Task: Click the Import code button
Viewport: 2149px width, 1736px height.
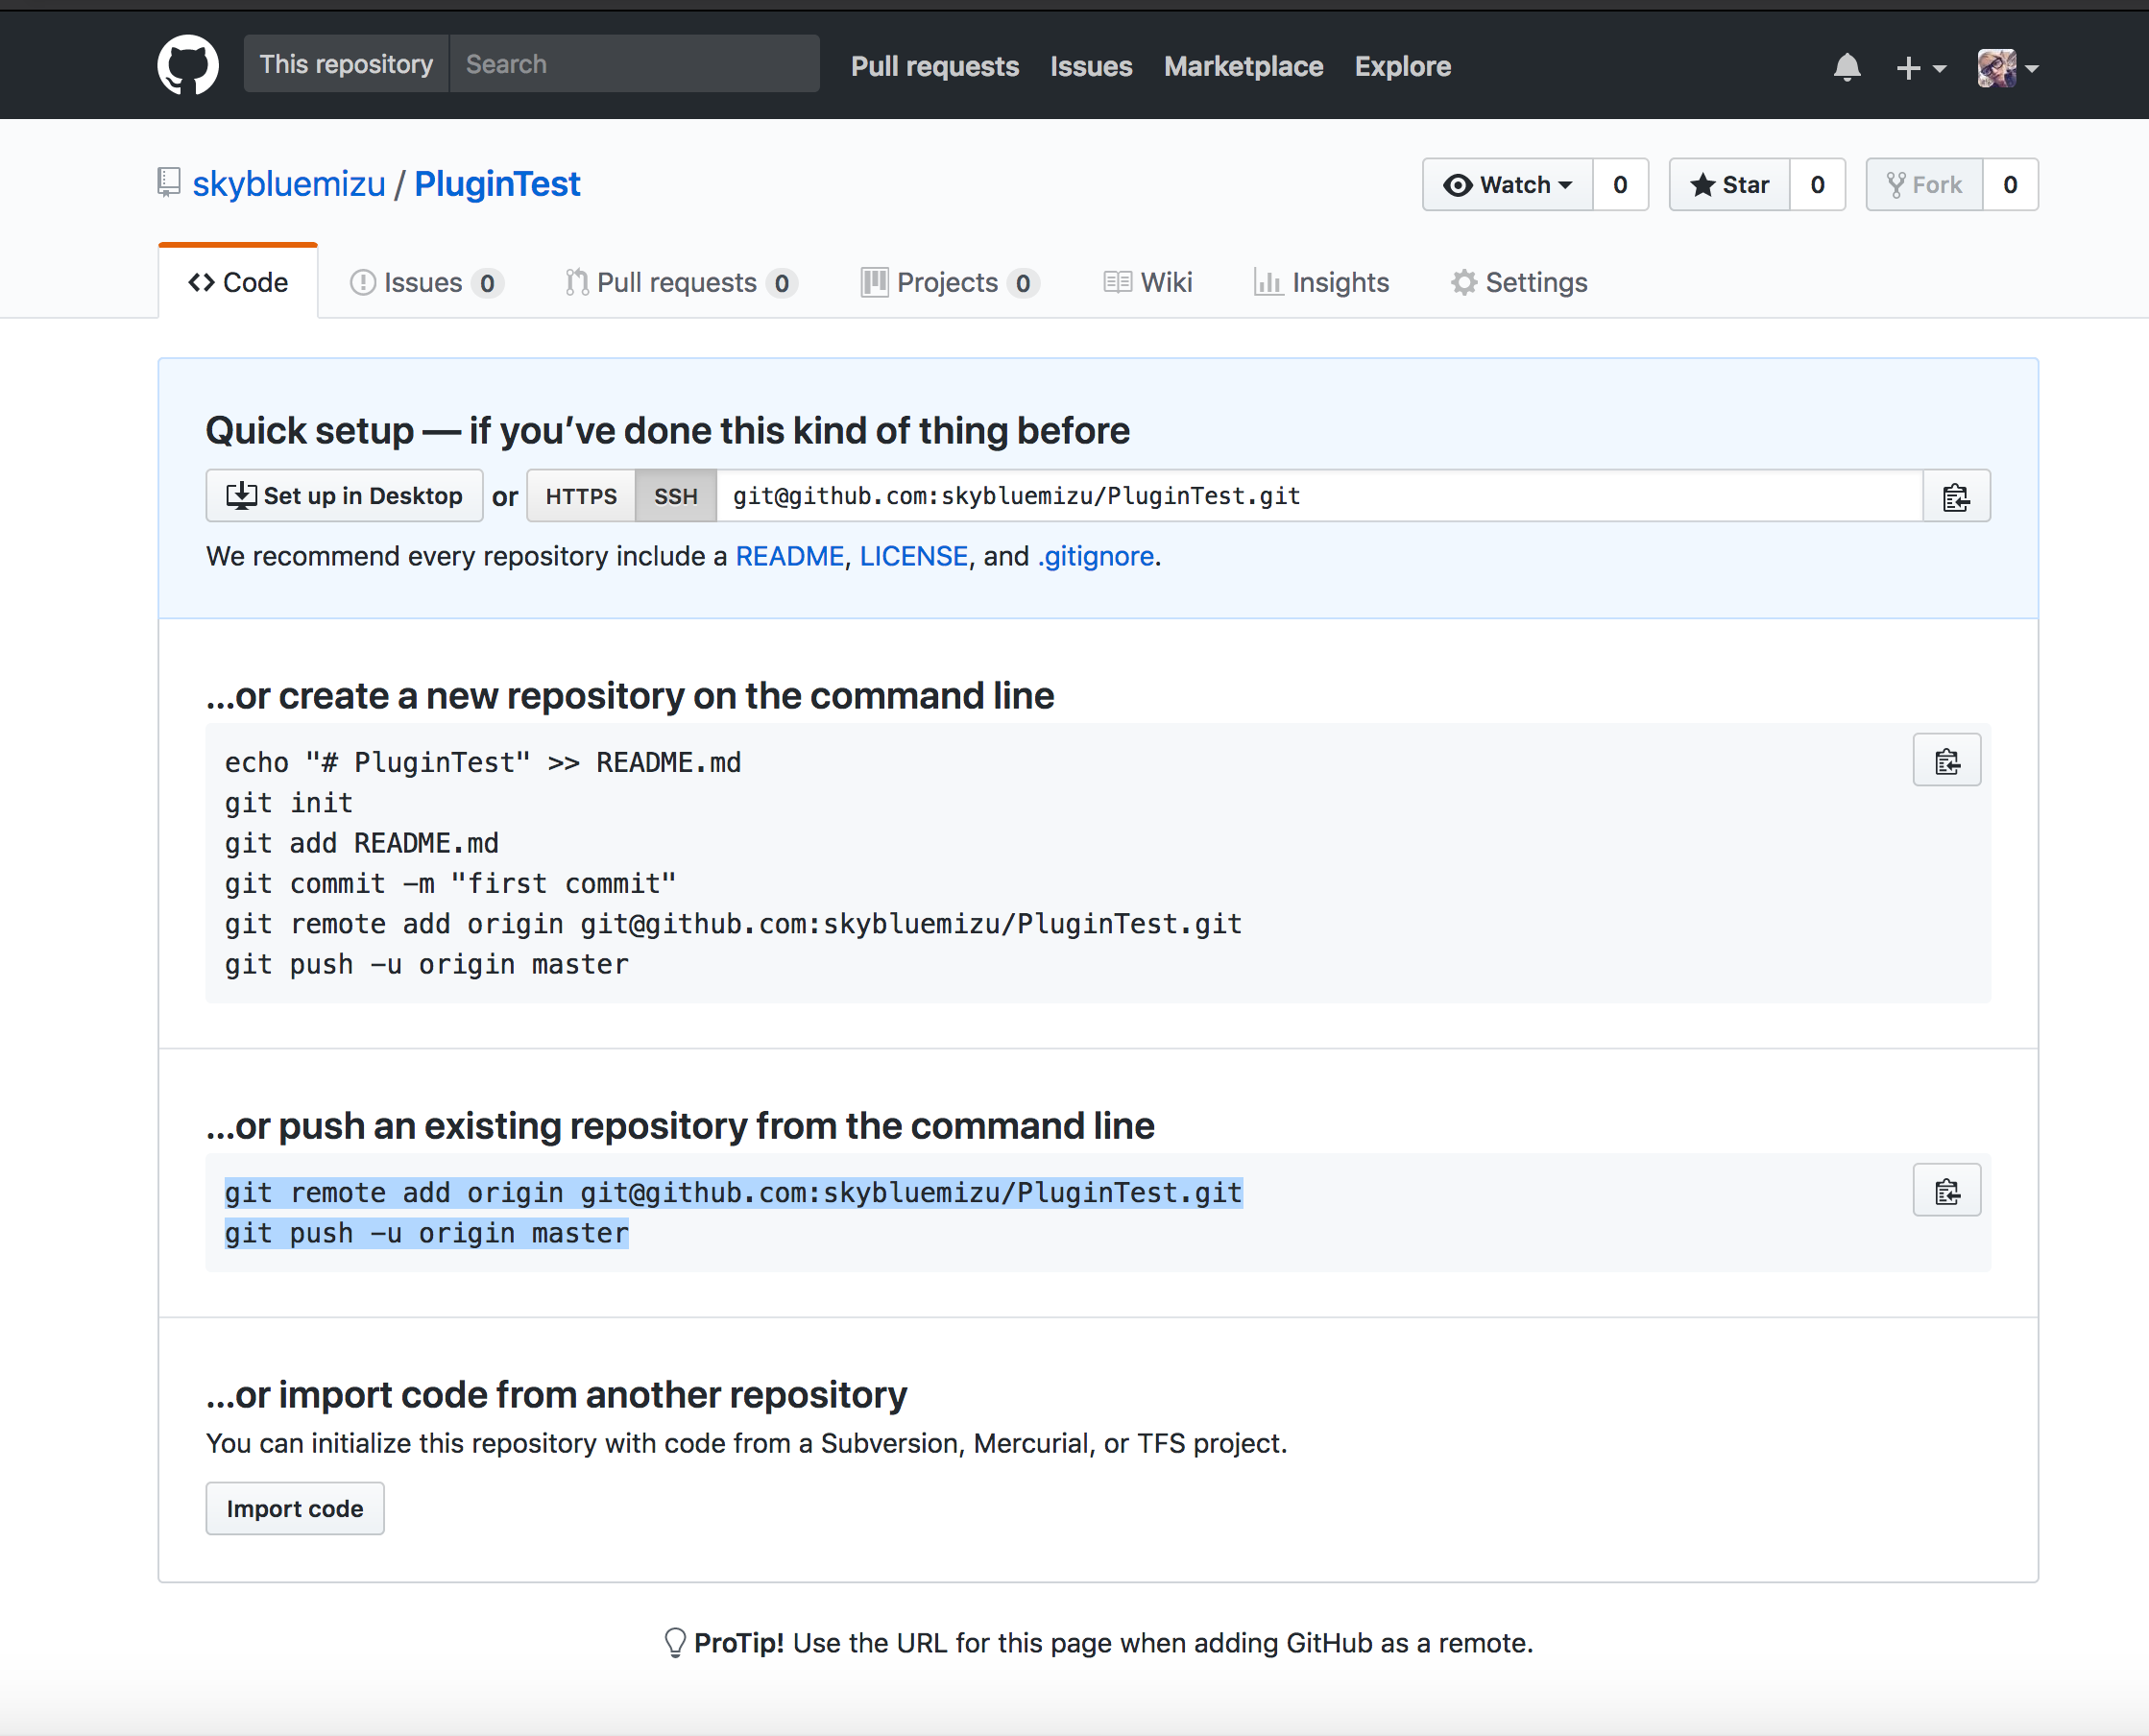Action: (x=294, y=1507)
